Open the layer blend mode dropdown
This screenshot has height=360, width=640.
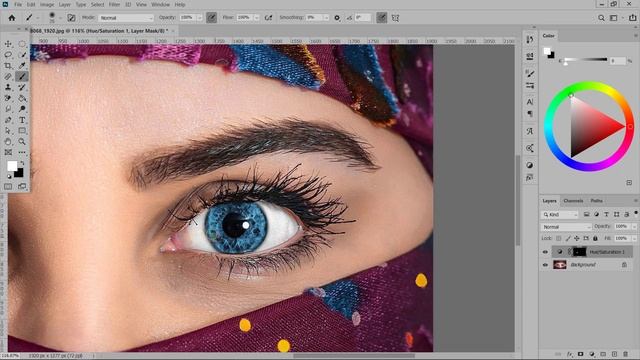pos(566,227)
